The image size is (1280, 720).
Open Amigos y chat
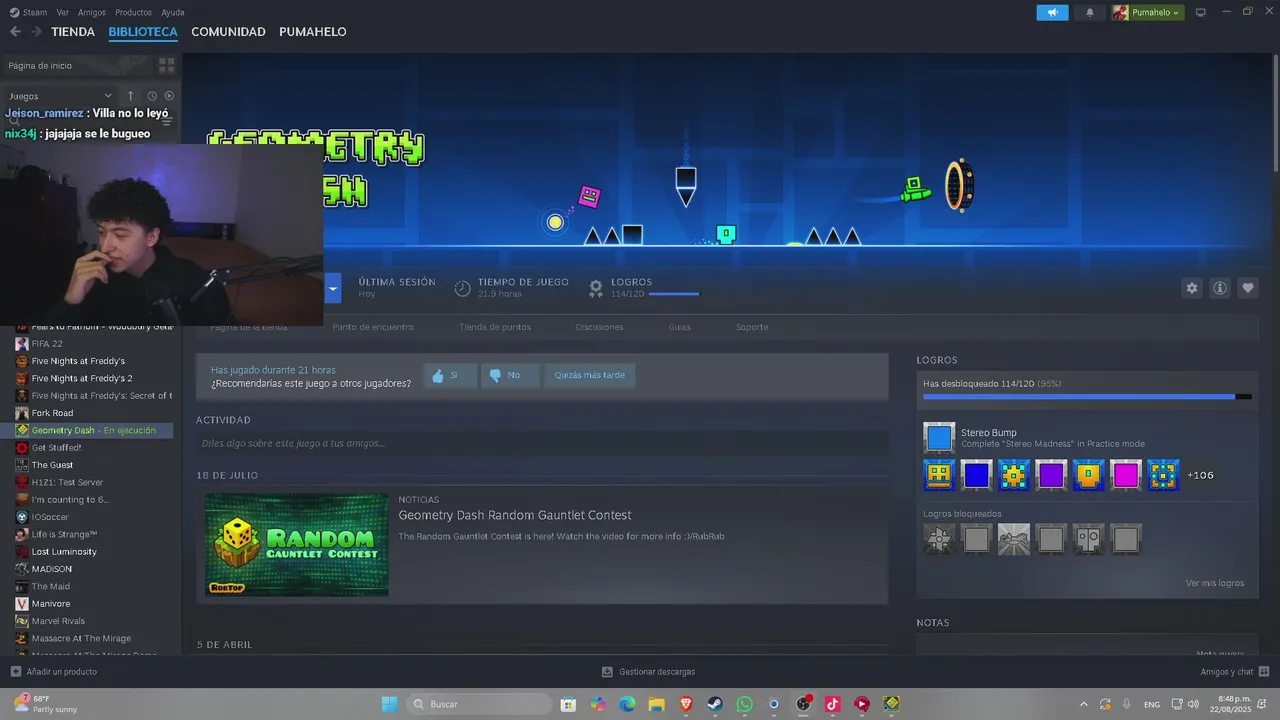[1235, 672]
